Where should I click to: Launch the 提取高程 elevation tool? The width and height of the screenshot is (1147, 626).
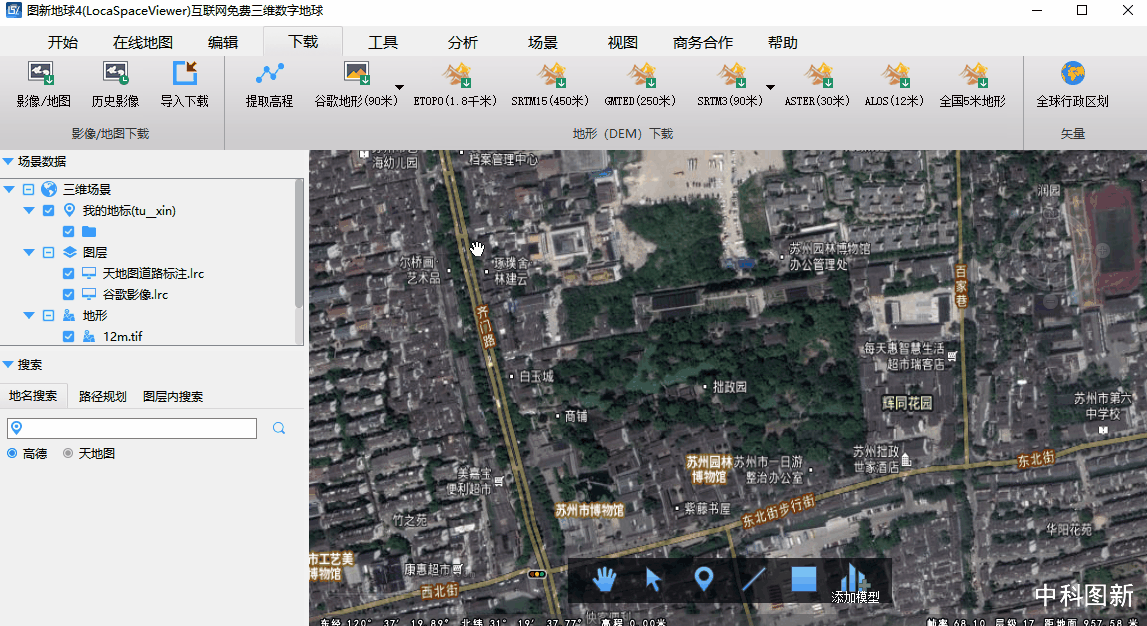(269, 85)
